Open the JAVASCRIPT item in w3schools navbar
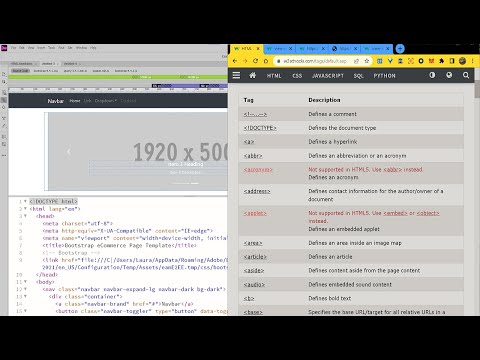The height and width of the screenshot is (360, 480). [x=328, y=76]
